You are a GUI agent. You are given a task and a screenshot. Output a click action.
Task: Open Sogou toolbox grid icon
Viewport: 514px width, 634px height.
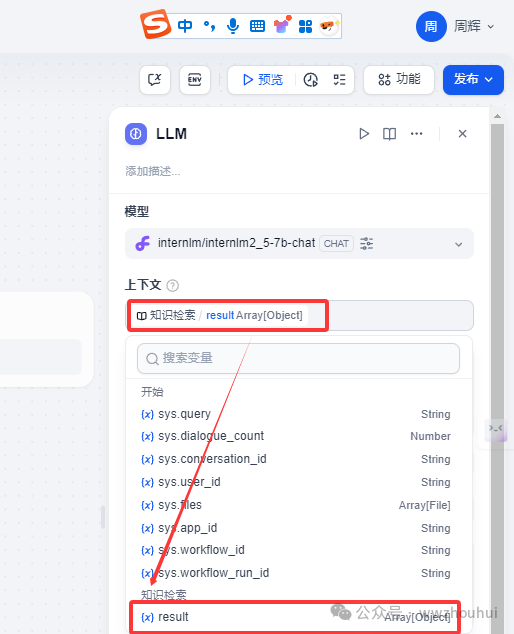point(305,26)
